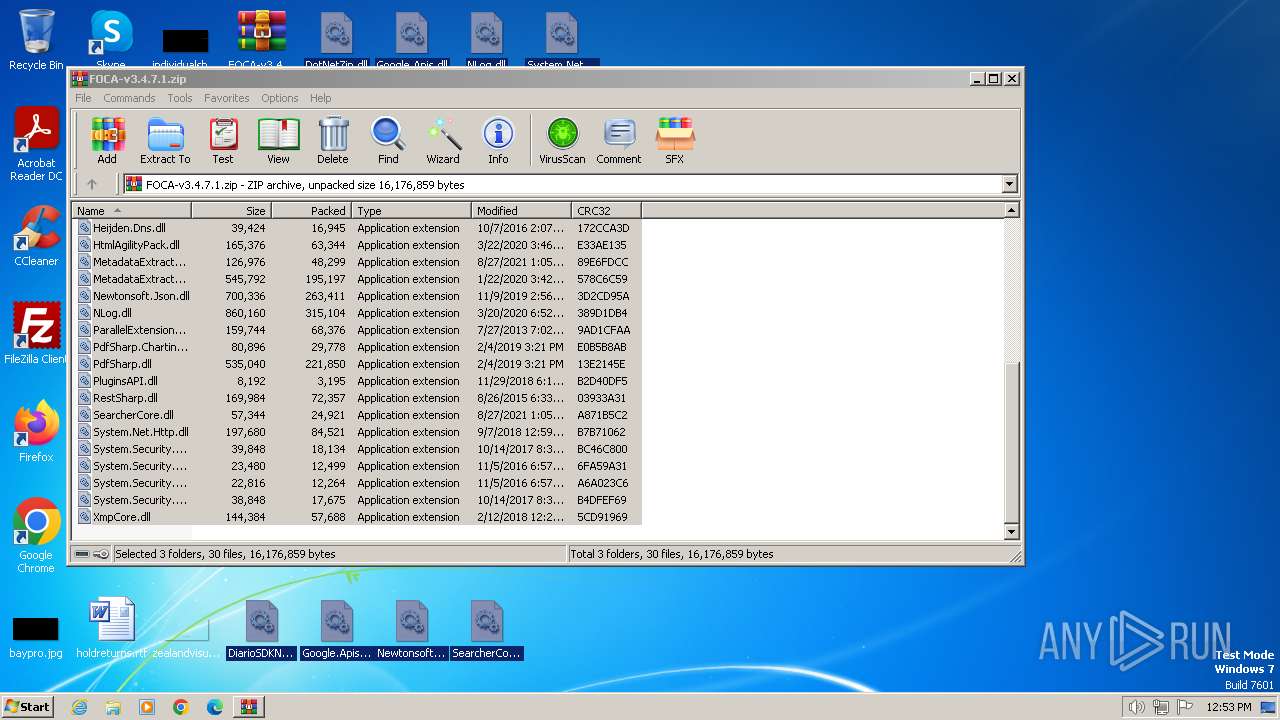Select PluginsAPI.dll row
This screenshot has width=1280, height=720.
[x=356, y=381]
